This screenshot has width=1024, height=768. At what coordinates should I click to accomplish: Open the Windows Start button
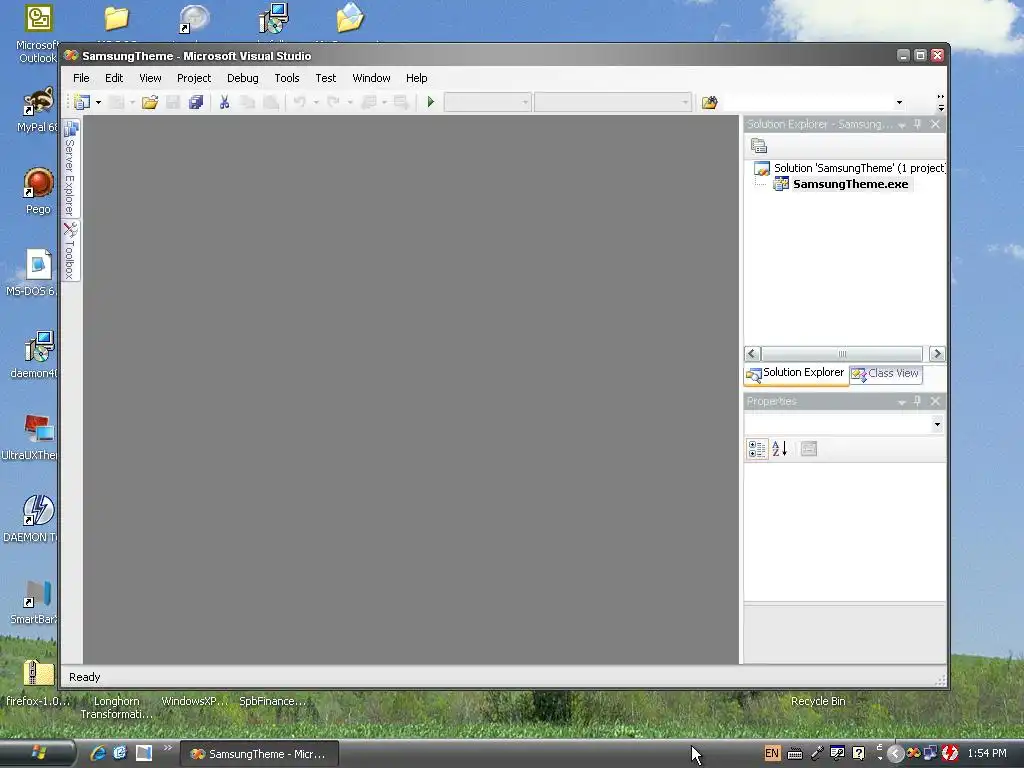pyautogui.click(x=38, y=753)
